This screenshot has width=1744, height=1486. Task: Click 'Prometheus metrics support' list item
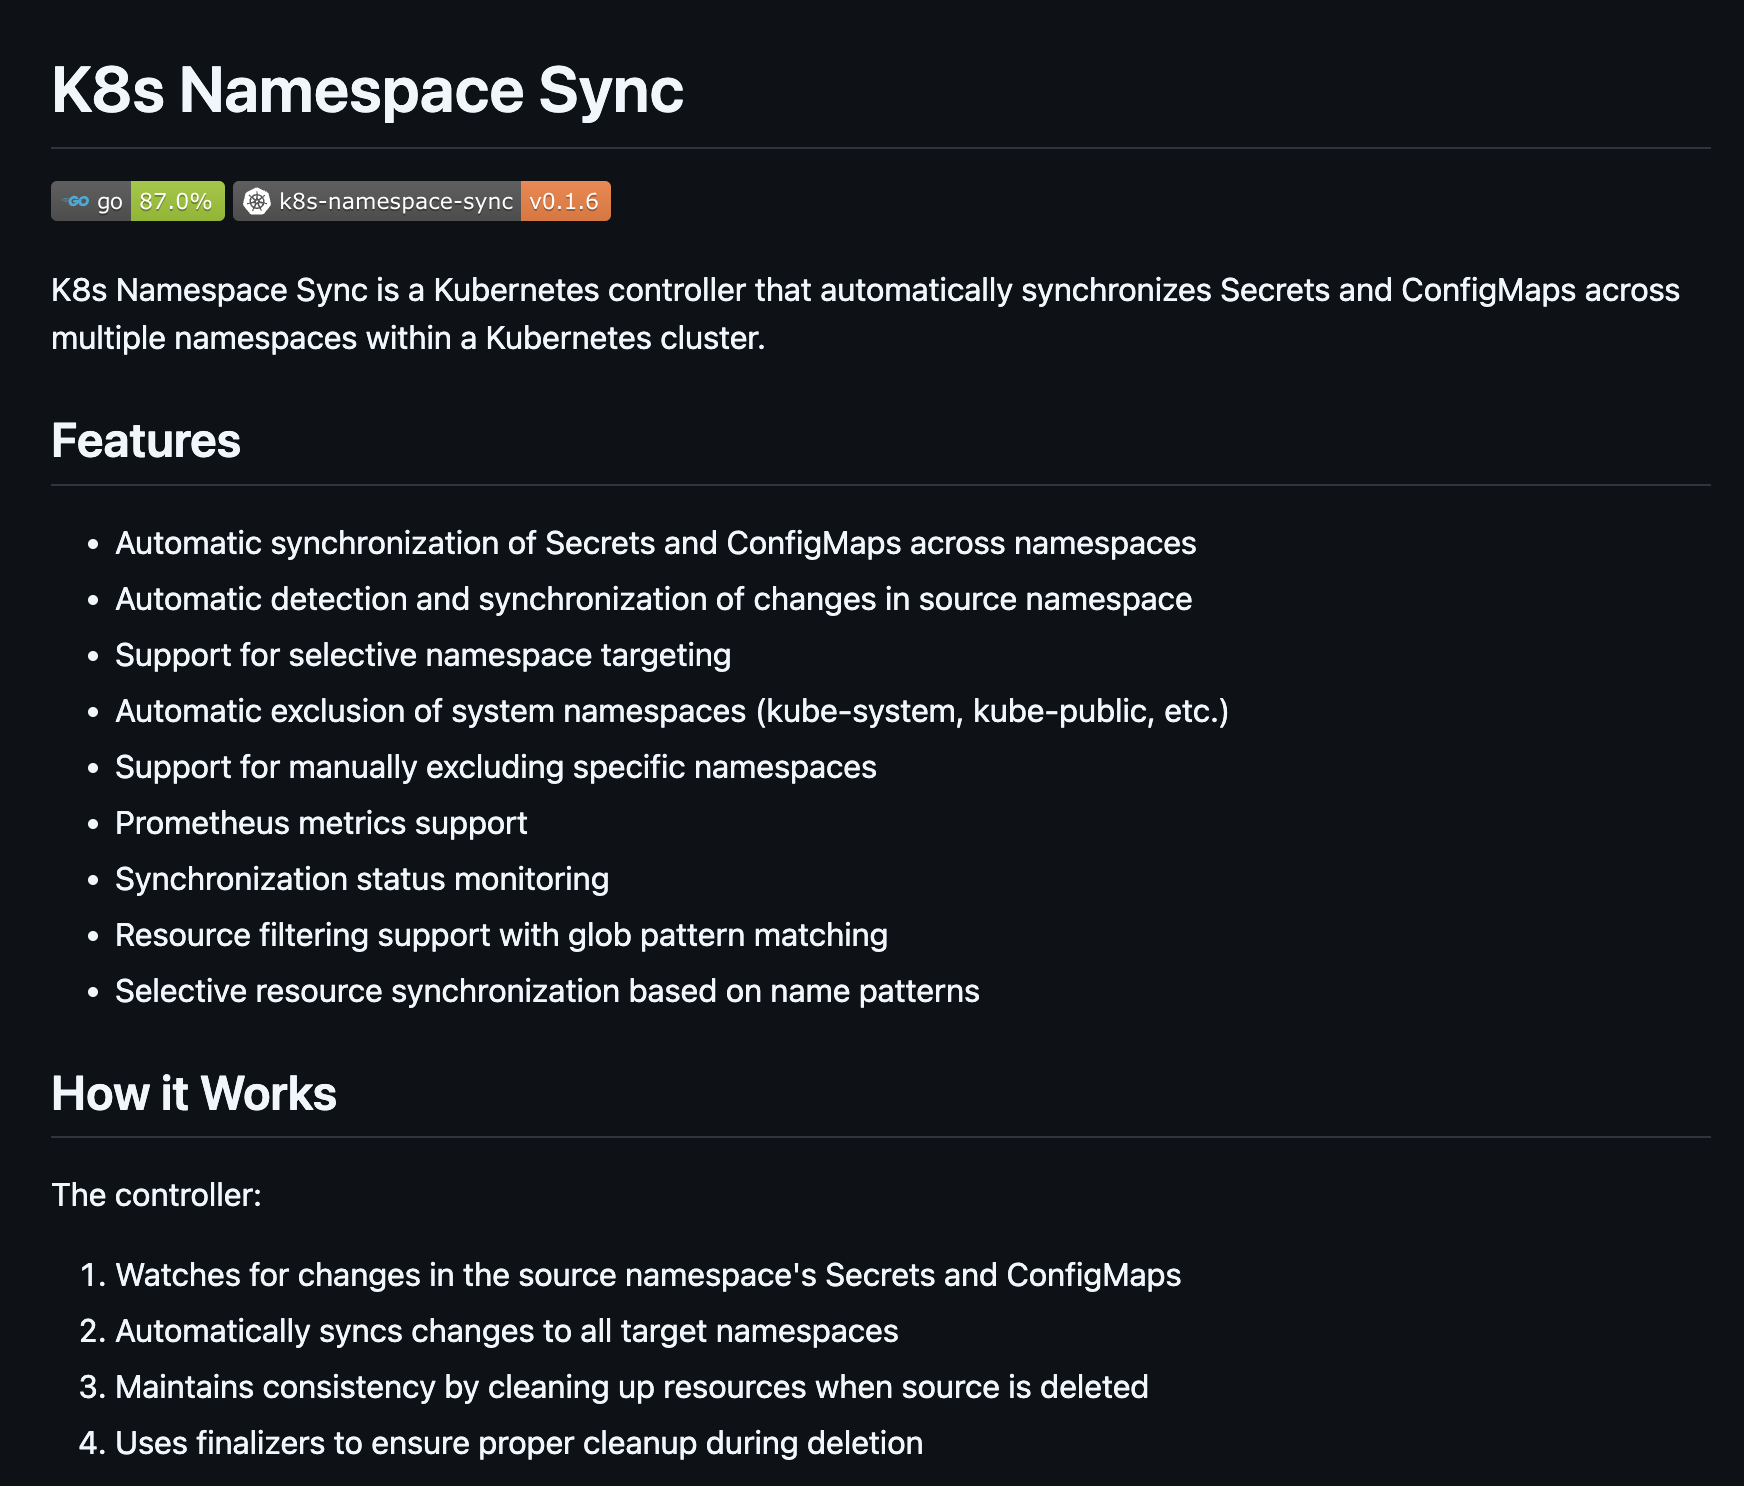(x=321, y=823)
